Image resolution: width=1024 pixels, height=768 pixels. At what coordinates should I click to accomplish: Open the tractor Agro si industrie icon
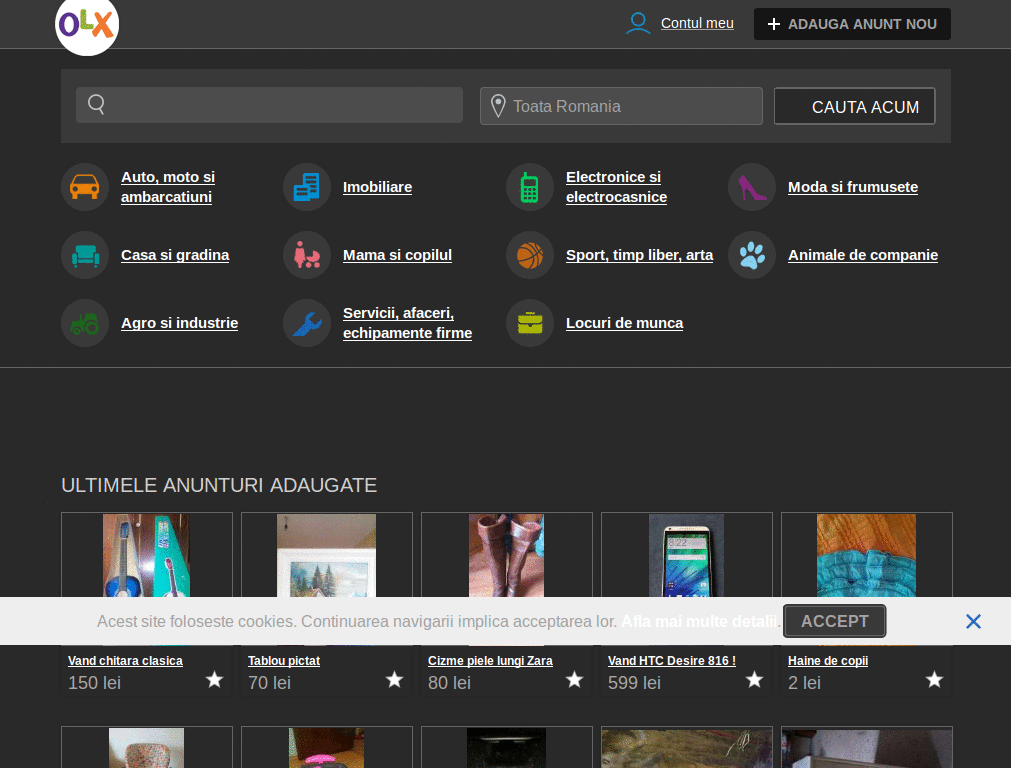pos(85,323)
